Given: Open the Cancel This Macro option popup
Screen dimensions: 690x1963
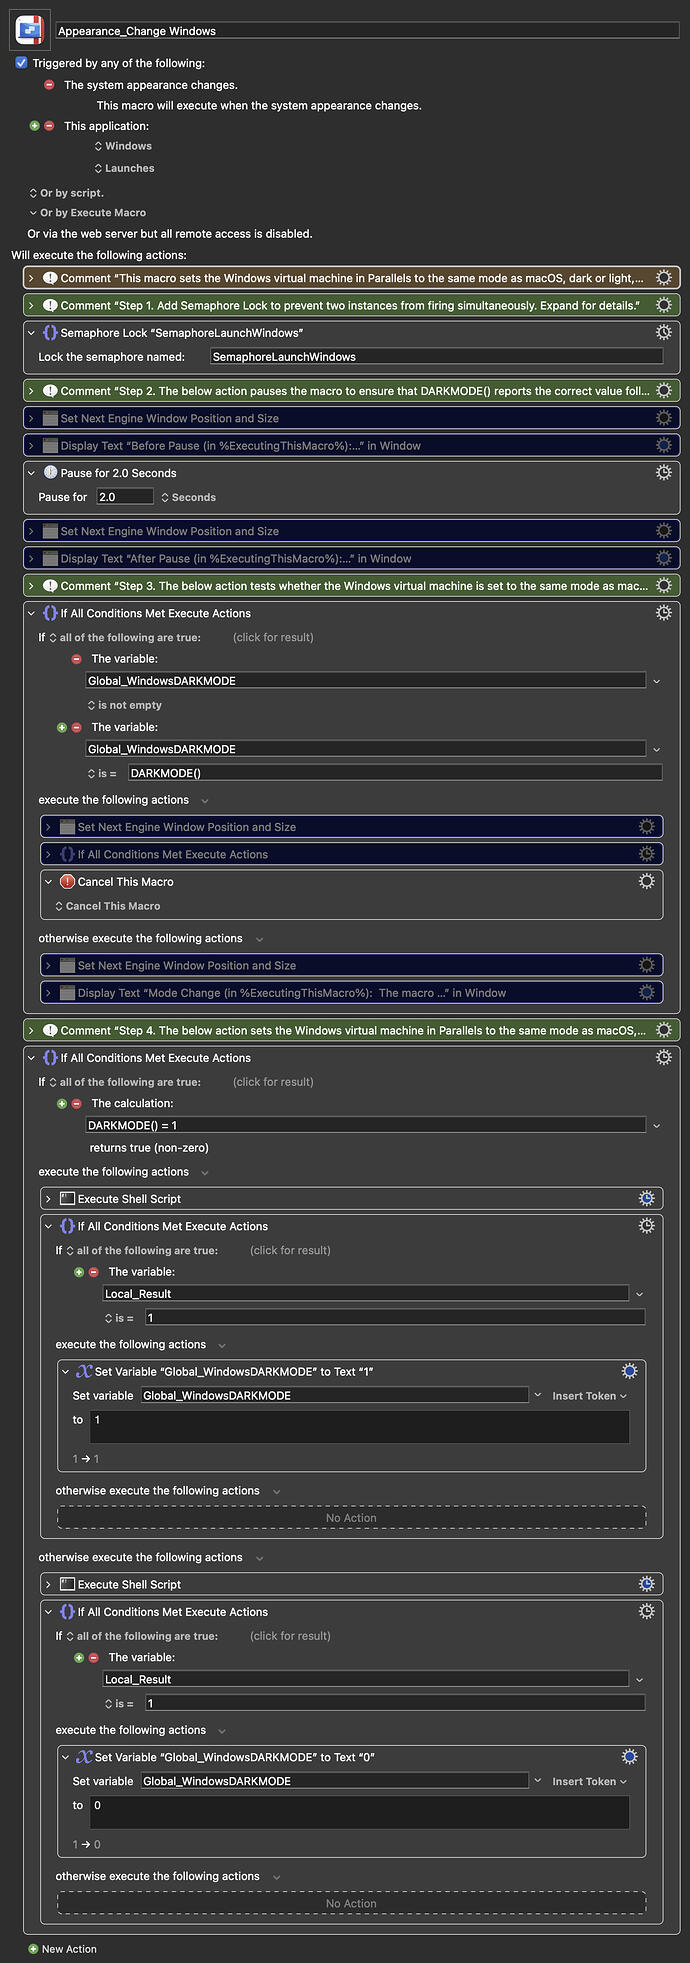Looking at the screenshot, I should pos(108,906).
